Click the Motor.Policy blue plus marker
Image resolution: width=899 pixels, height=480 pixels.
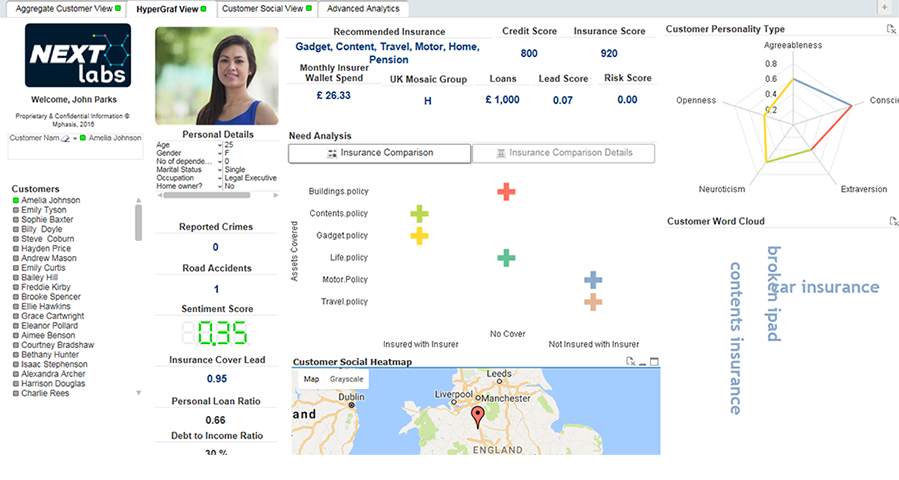tap(593, 280)
